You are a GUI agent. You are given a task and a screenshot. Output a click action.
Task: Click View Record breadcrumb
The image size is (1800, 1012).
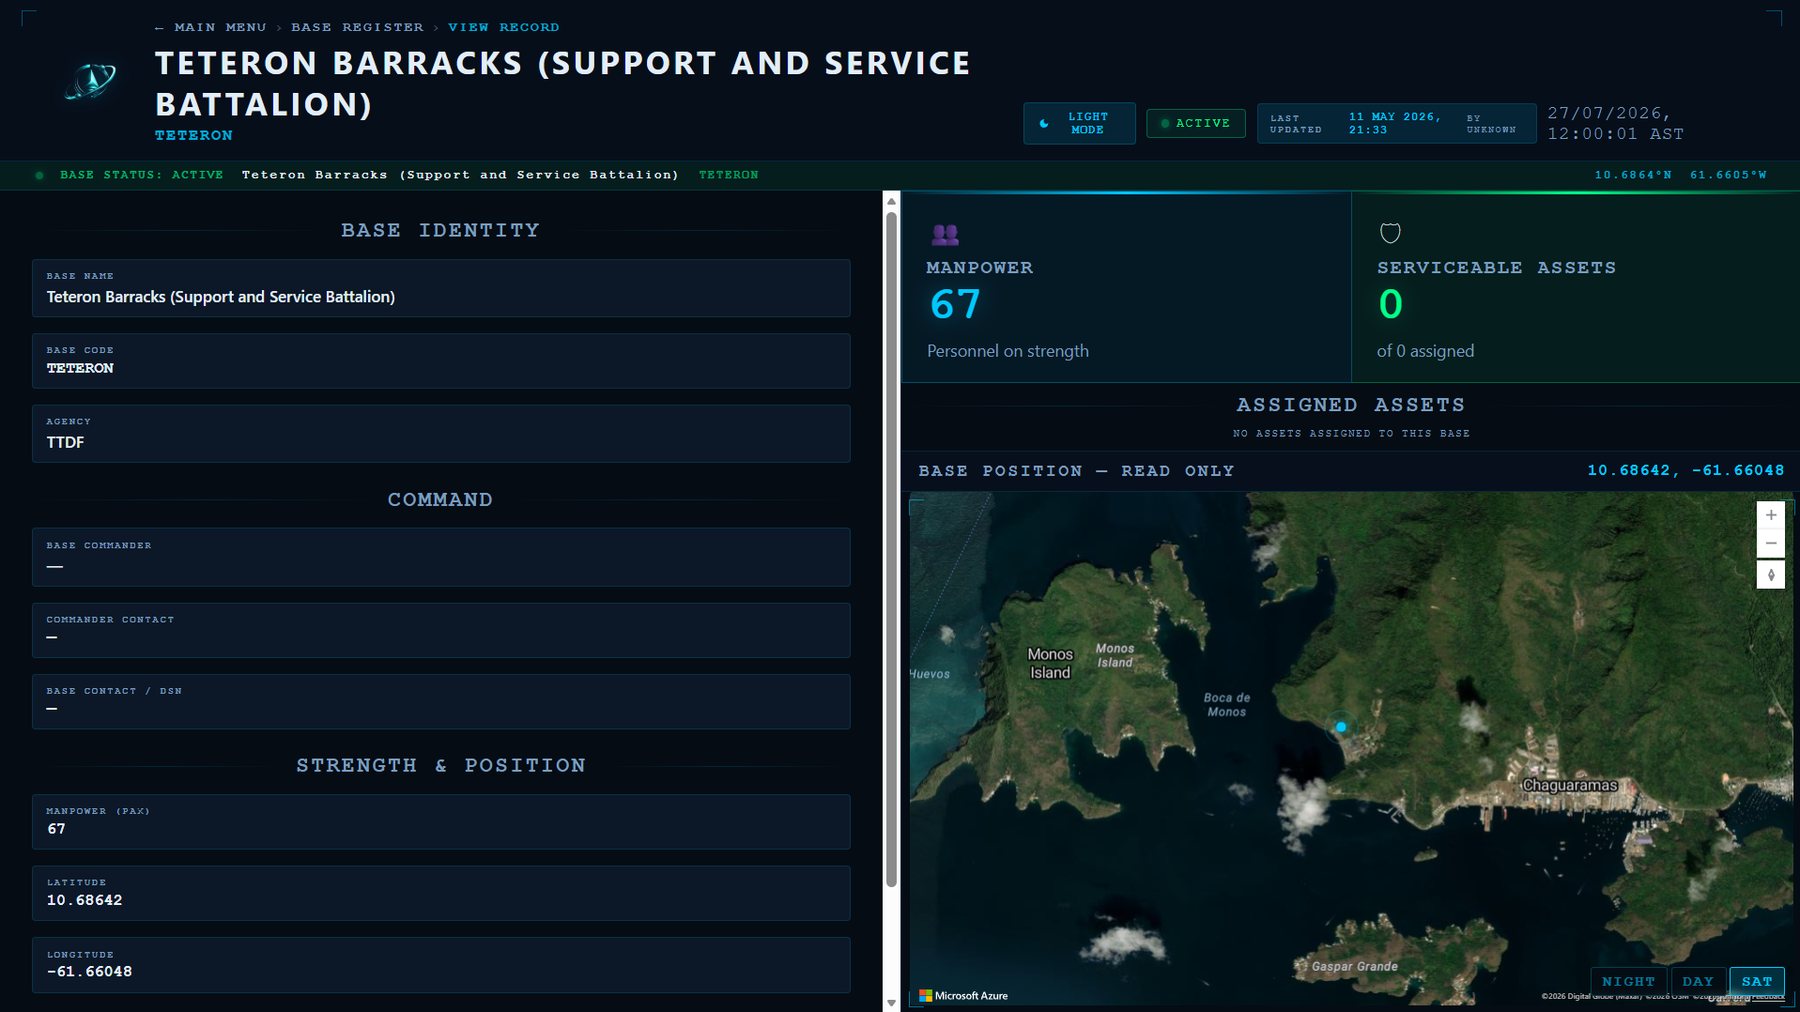(504, 27)
